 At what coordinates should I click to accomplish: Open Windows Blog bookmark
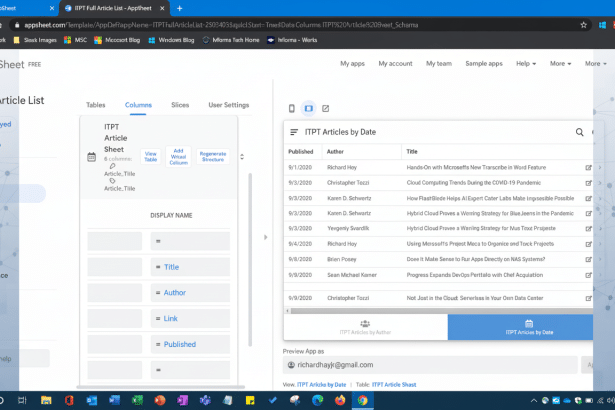pos(171,40)
